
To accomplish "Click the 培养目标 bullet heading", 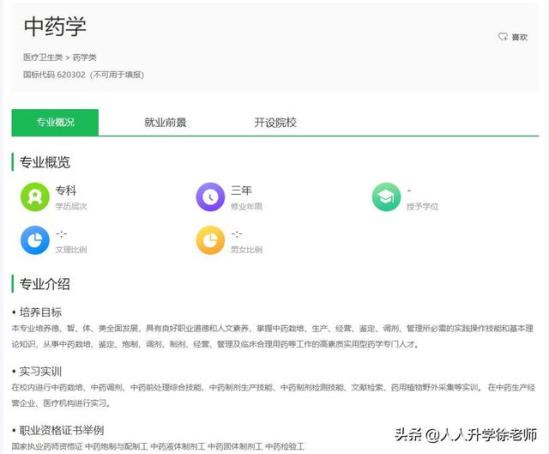I will [41, 312].
